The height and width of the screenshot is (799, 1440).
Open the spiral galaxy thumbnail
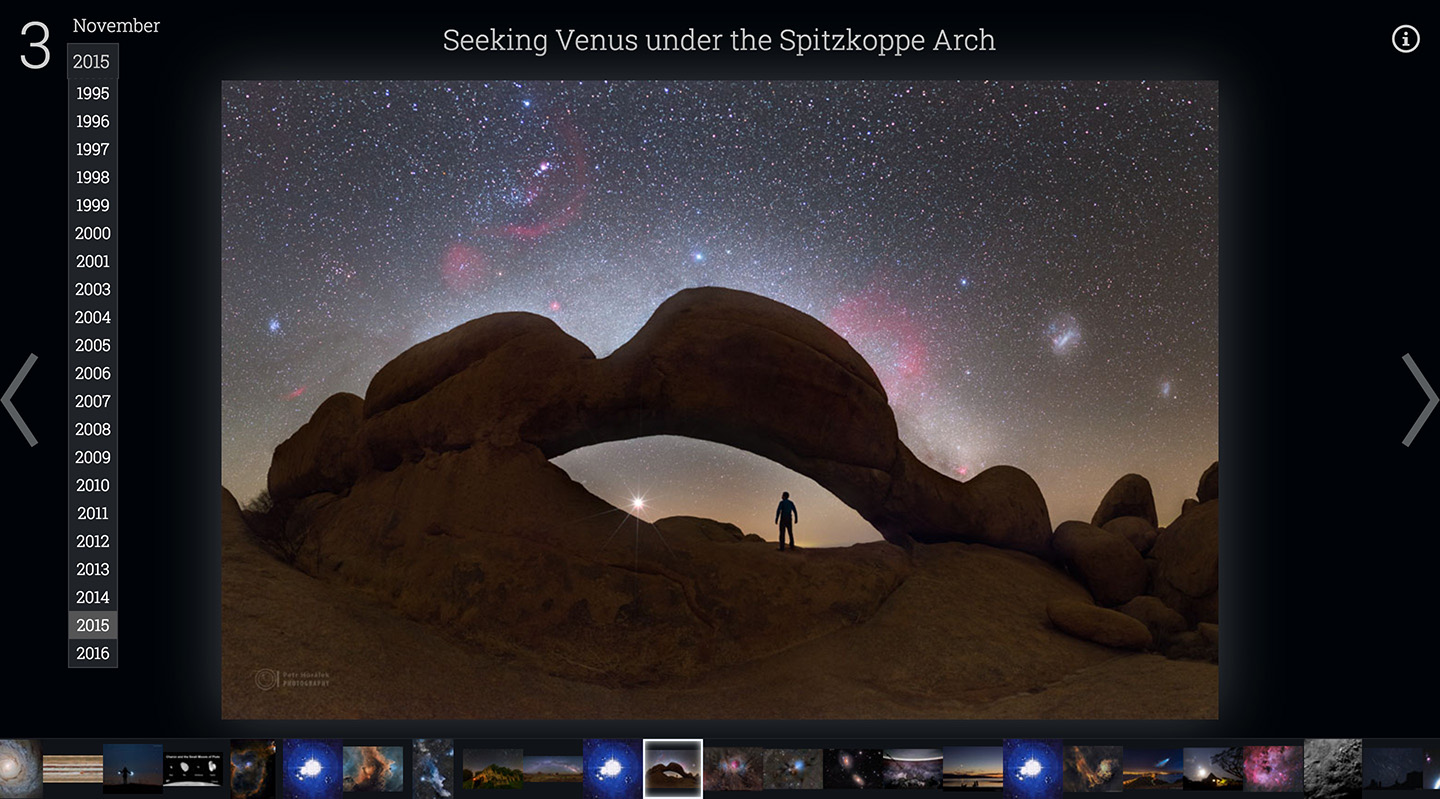[x=20, y=768]
